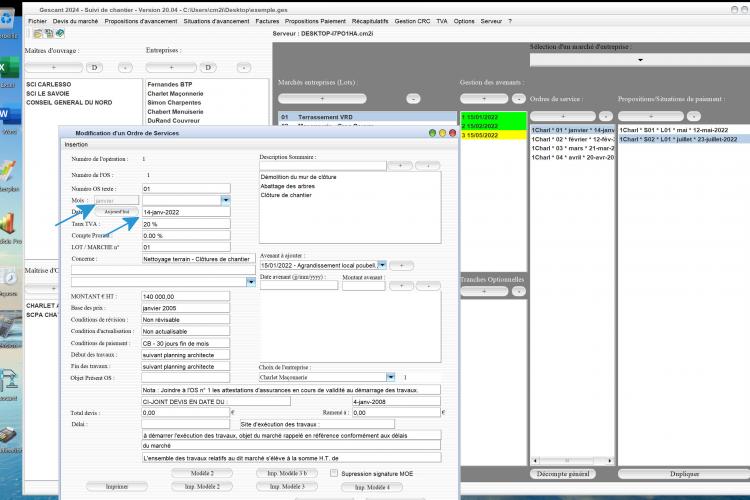Open the Gestion CRC menu
750x500 pixels.
click(412, 21)
